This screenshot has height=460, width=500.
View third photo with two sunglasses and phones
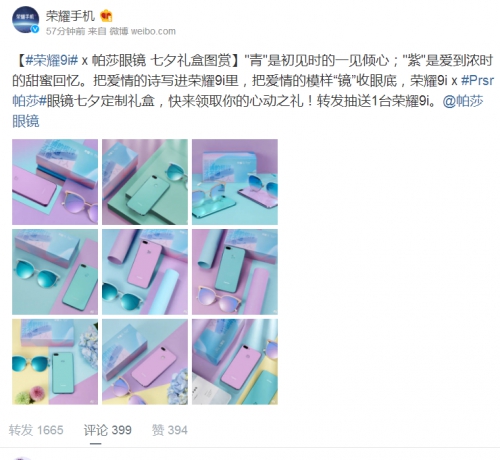[x=235, y=182]
